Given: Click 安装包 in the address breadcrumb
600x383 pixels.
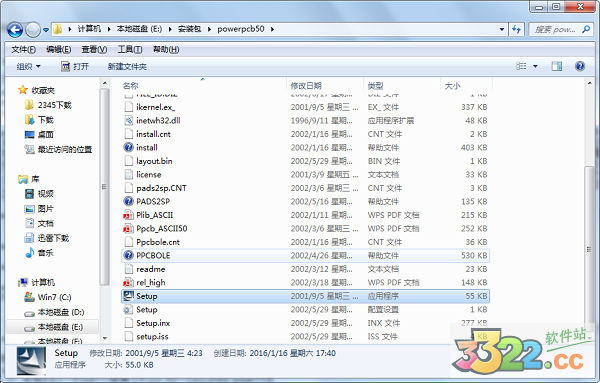Looking at the screenshot, I should point(189,29).
